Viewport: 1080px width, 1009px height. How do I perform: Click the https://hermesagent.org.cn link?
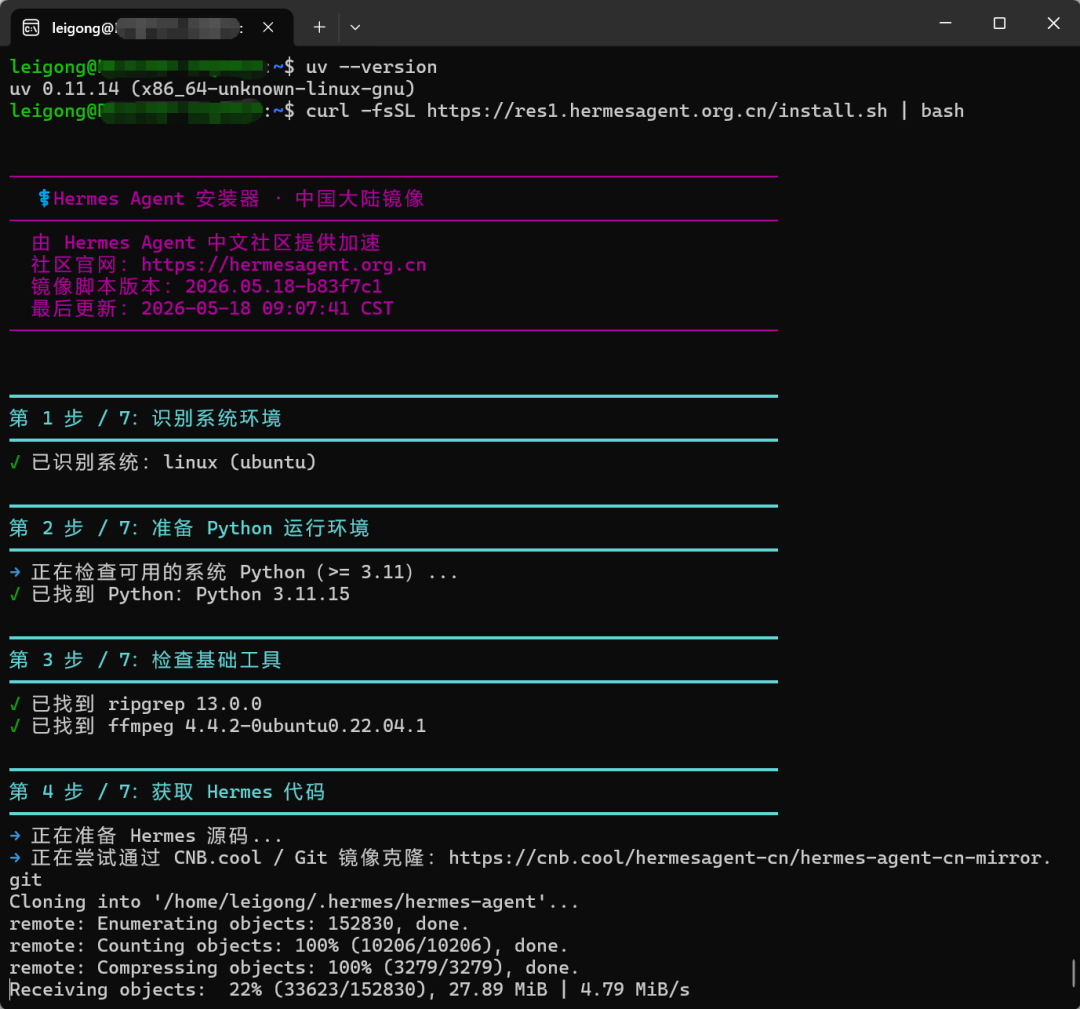coord(284,264)
